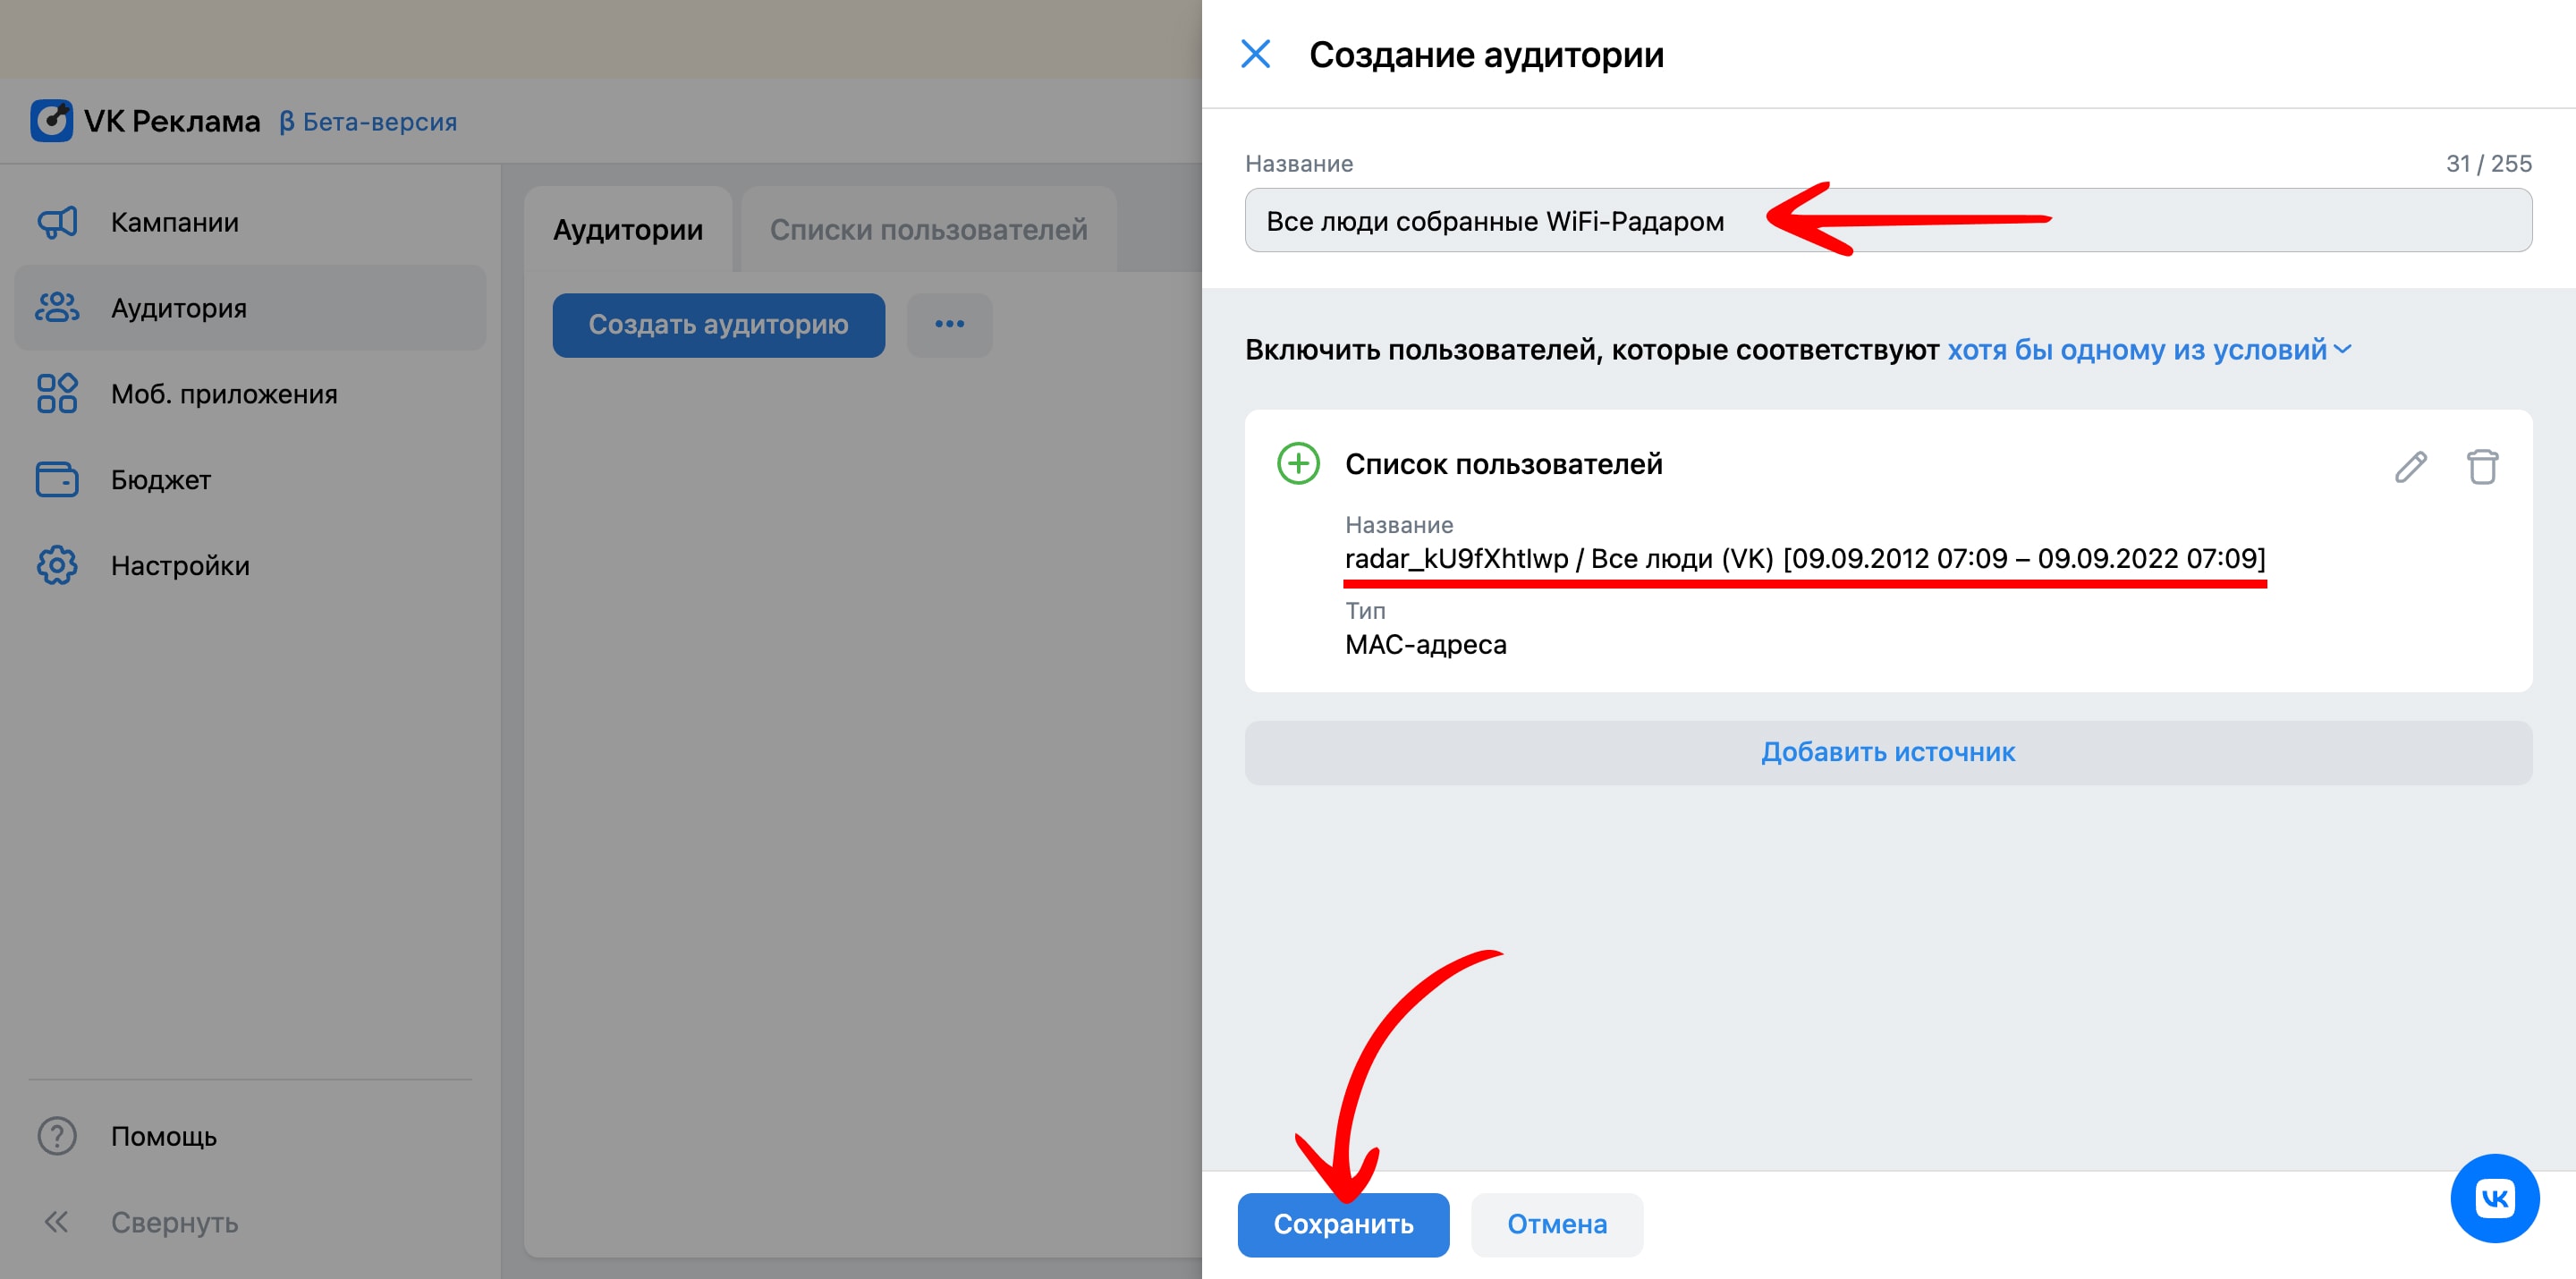Save the audience with Сохранить
The image size is (2576, 1279).
click(1343, 1224)
